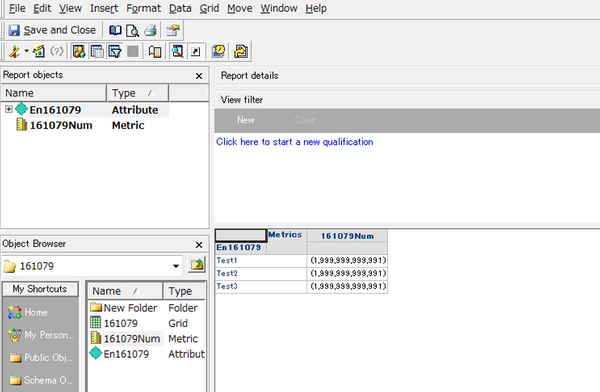
Task: Open the 161079 folder dropdown in Object Browser
Action: coord(176,266)
